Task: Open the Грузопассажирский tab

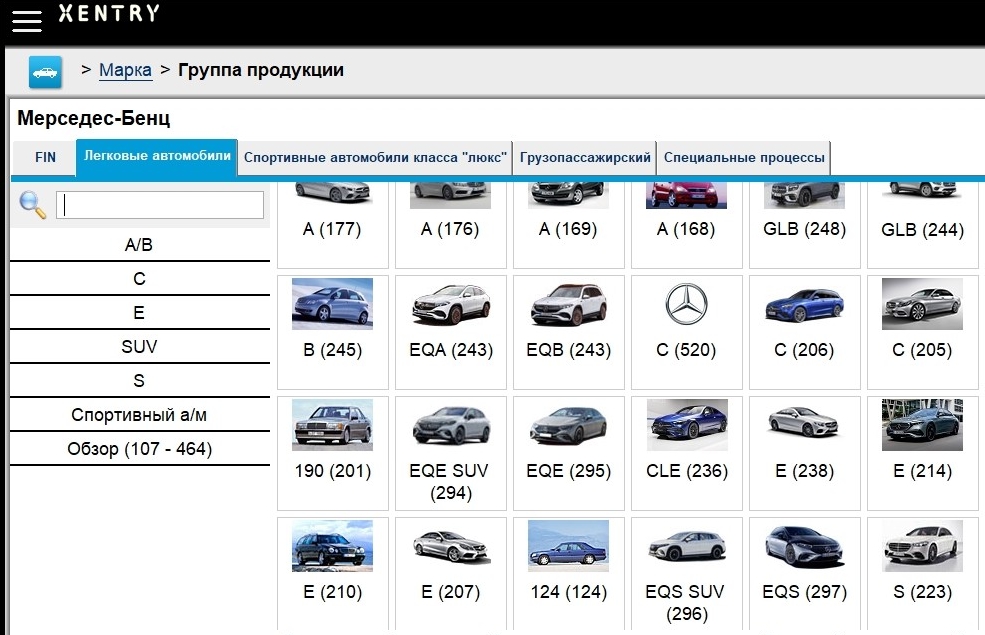Action: click(585, 158)
